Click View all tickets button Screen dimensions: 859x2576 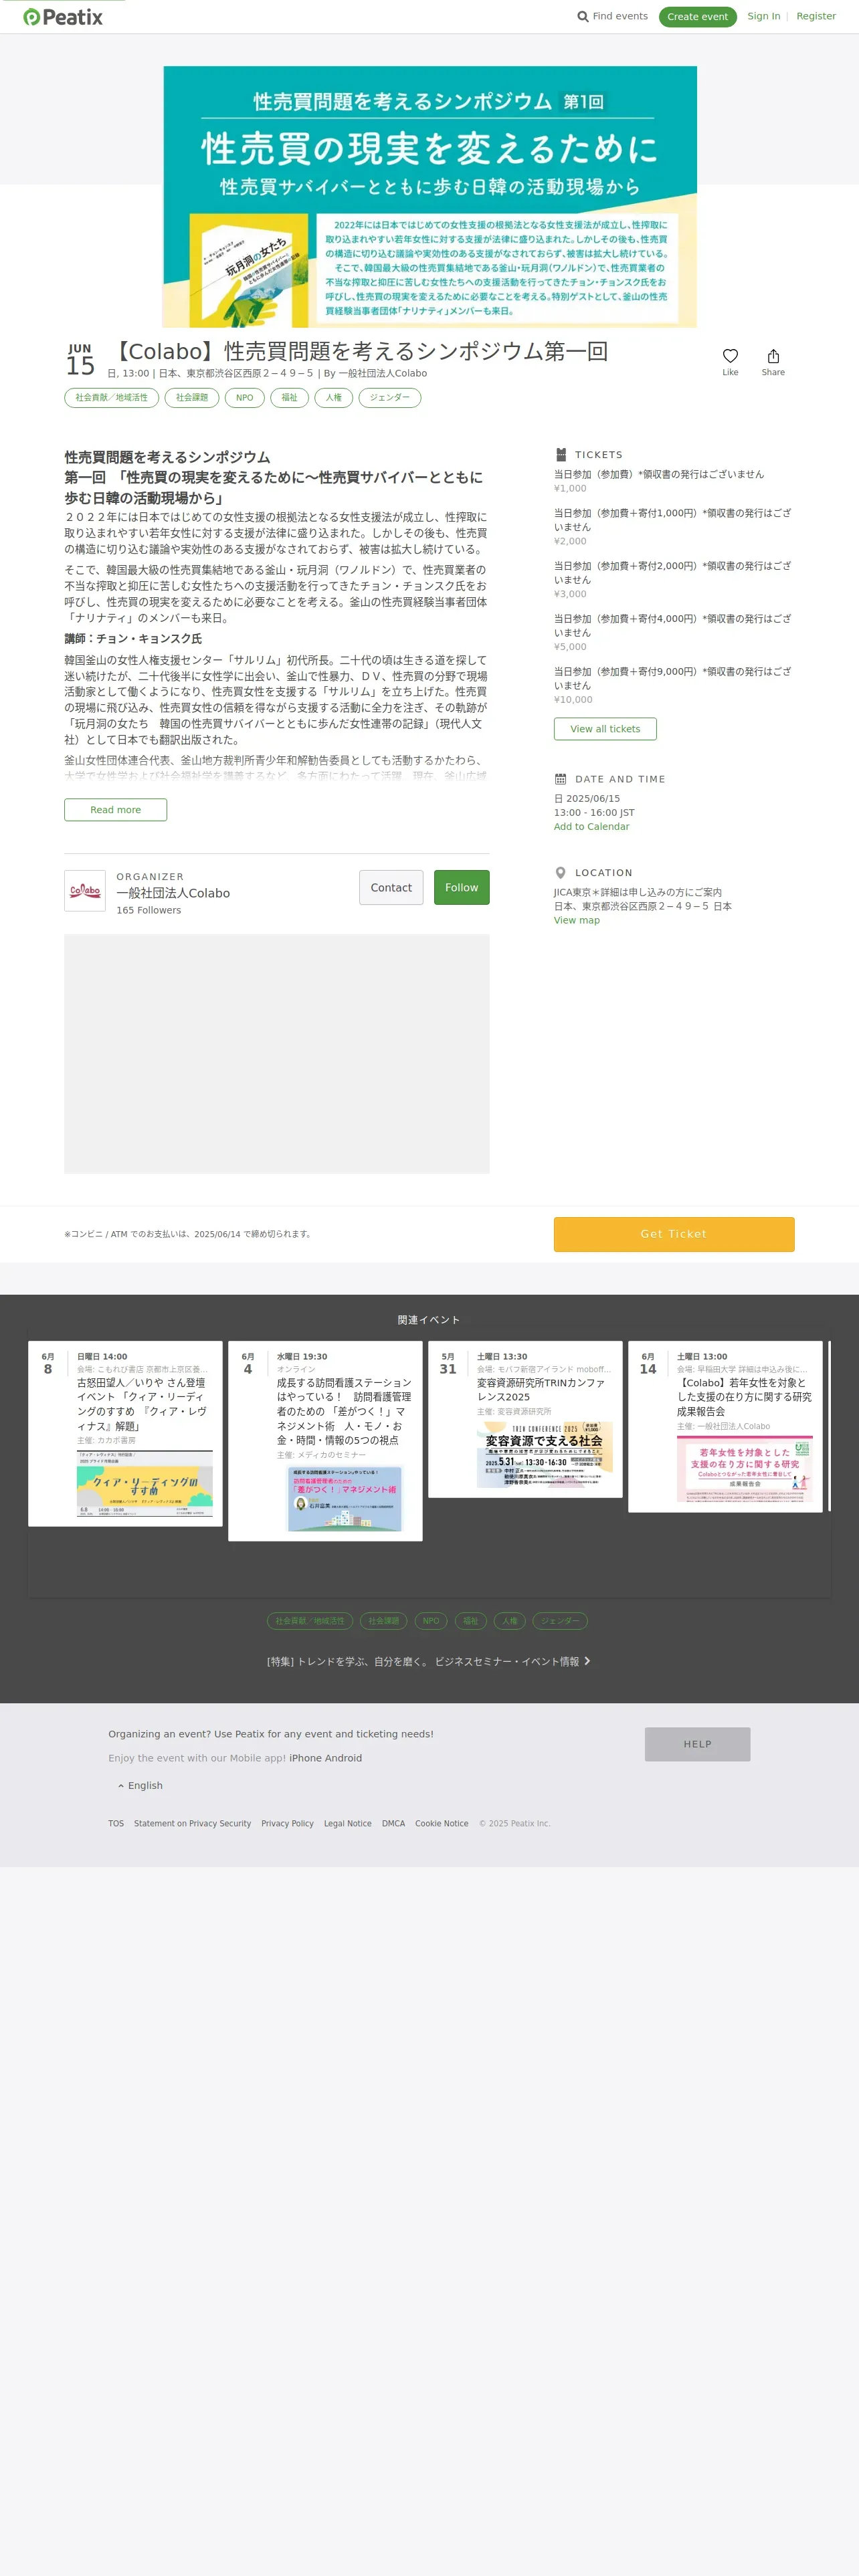(x=605, y=729)
